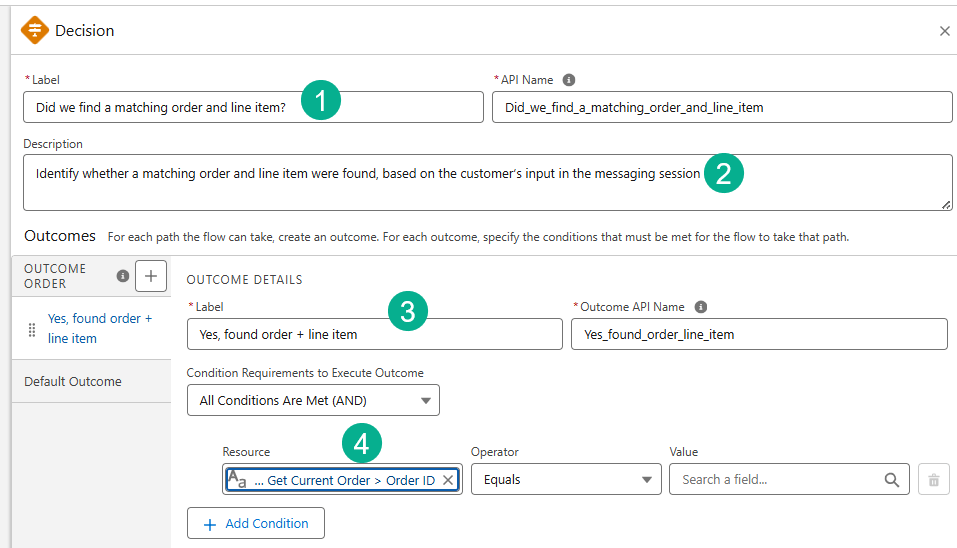Add a new outcome with the plus button
This screenshot has height=548, width=957.
(150, 276)
